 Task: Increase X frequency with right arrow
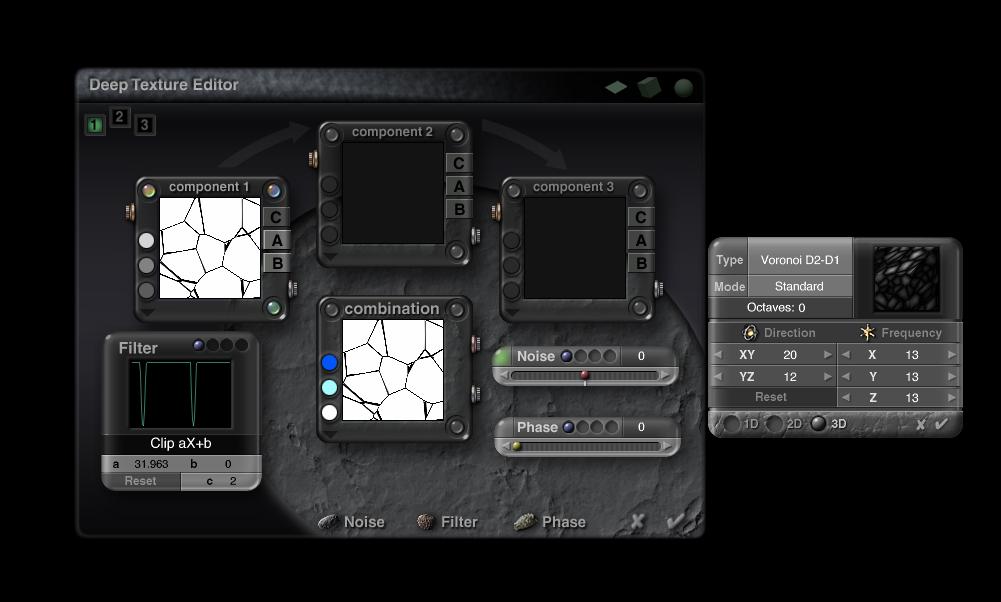[952, 354]
